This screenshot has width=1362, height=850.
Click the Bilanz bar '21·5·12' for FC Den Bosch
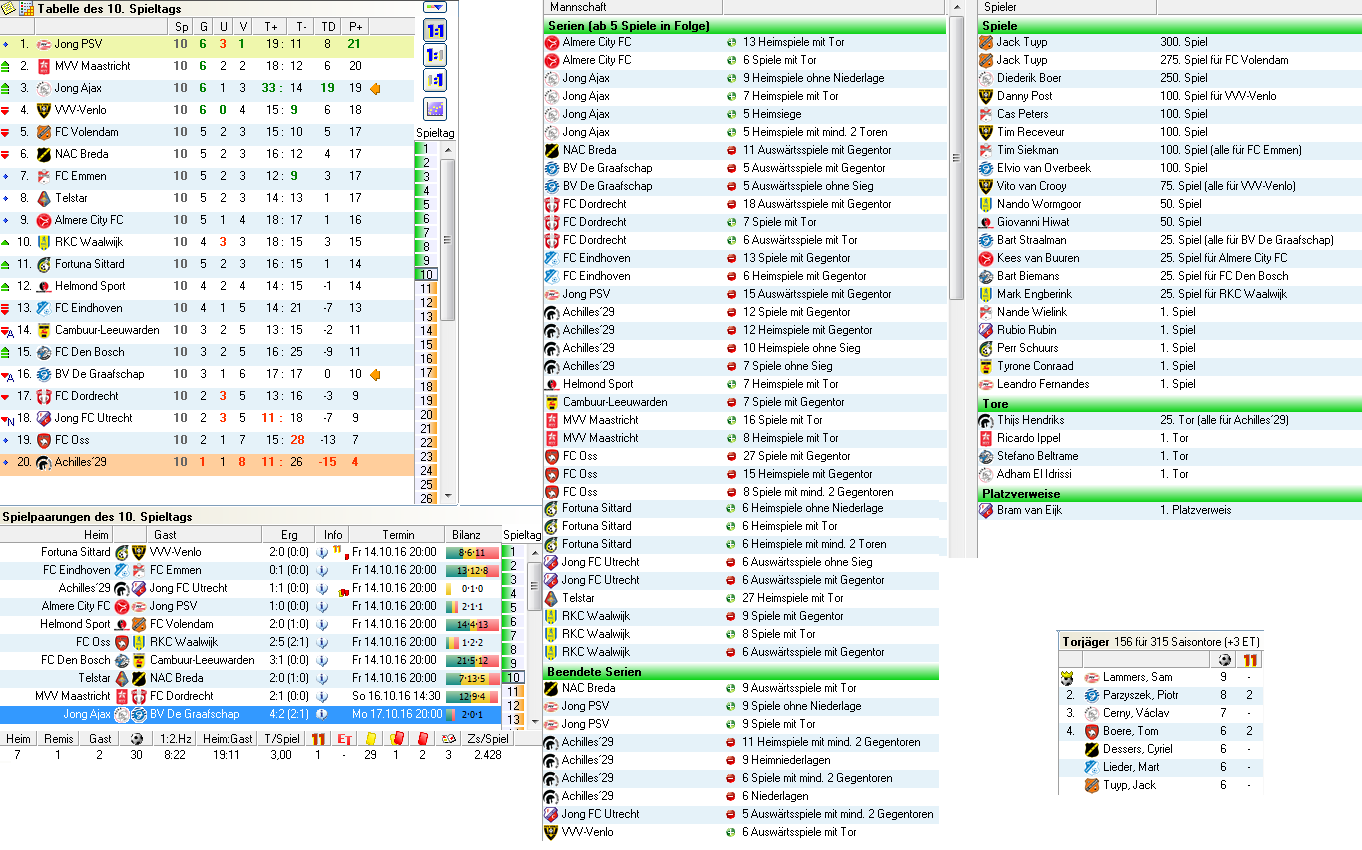pos(472,660)
